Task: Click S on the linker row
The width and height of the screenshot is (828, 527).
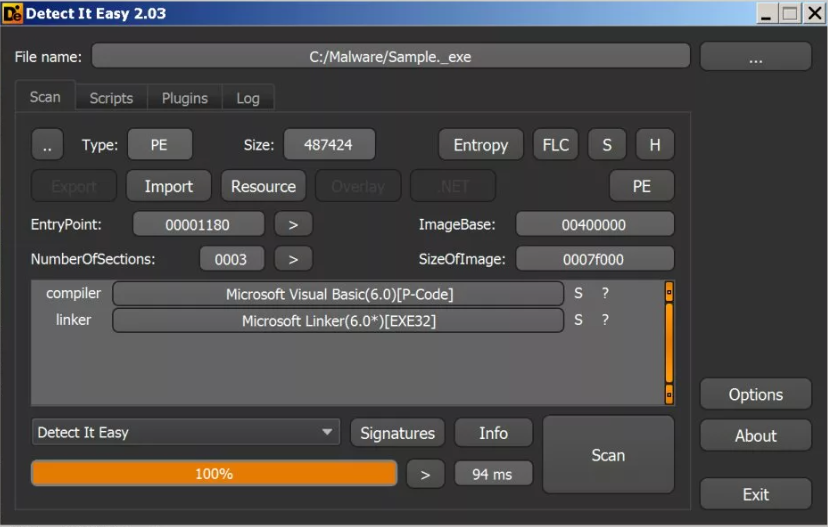Action: coord(579,320)
